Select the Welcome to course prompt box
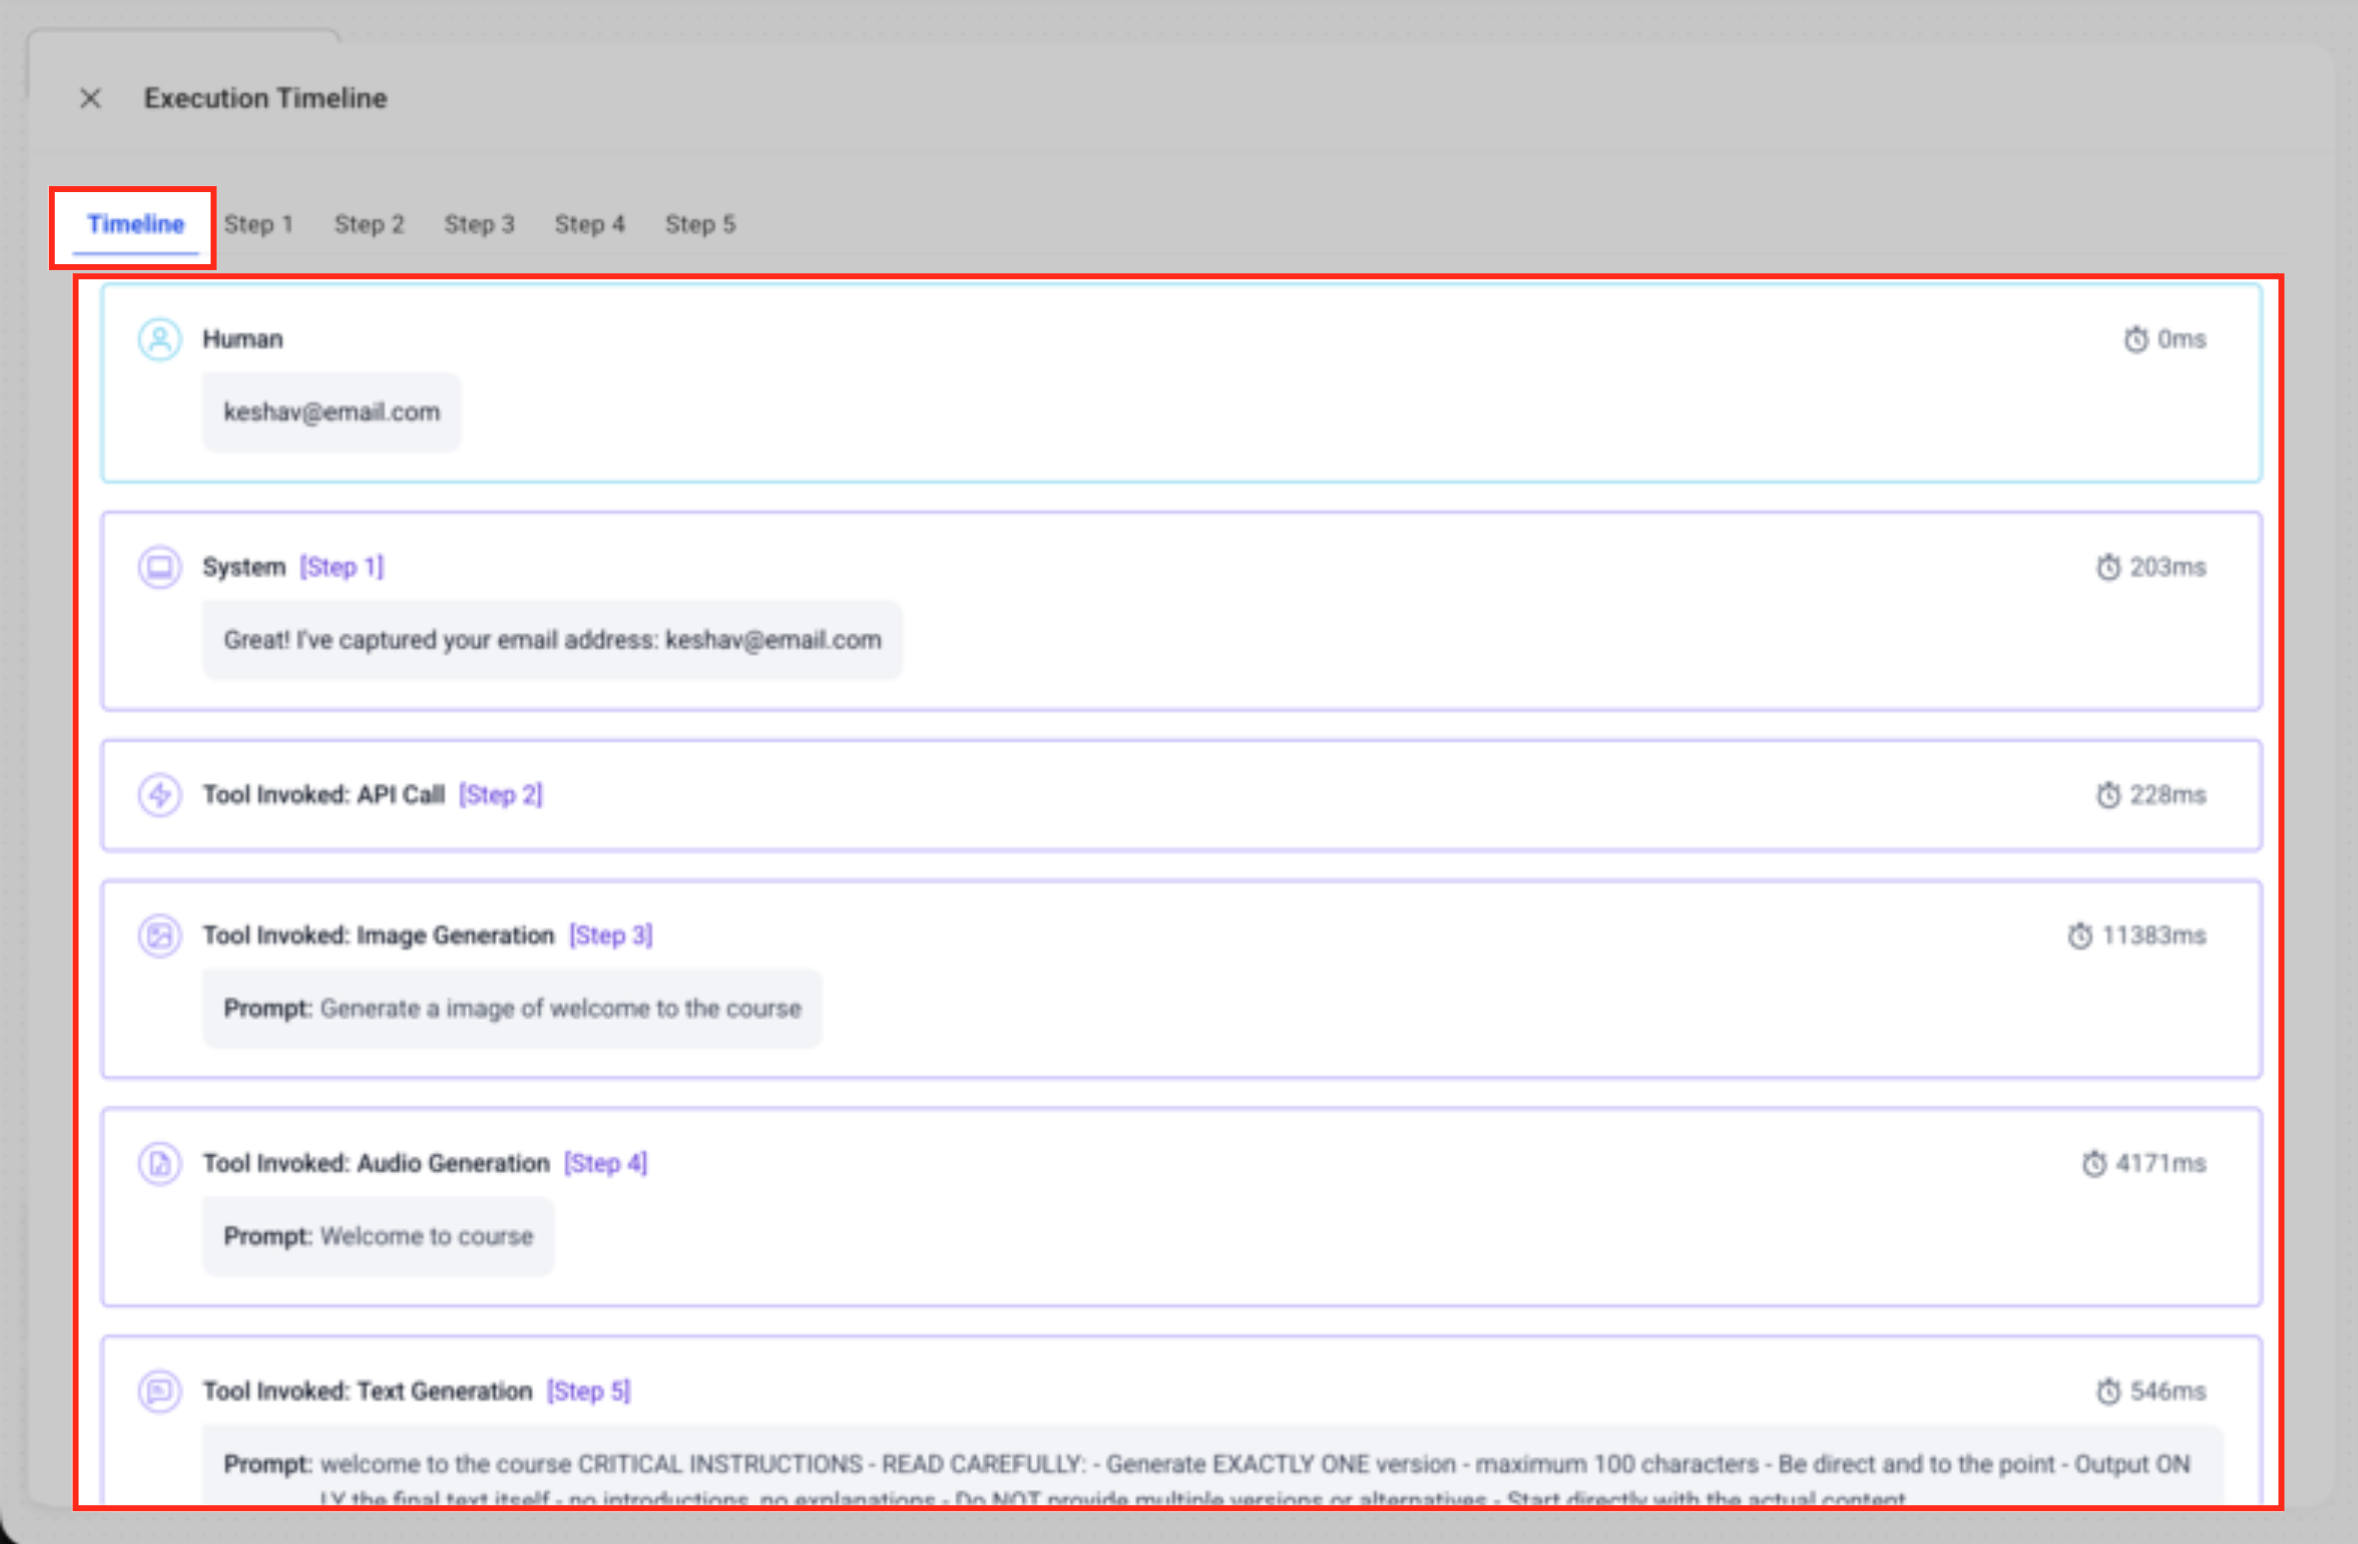The height and width of the screenshot is (1544, 2358). (x=378, y=1237)
